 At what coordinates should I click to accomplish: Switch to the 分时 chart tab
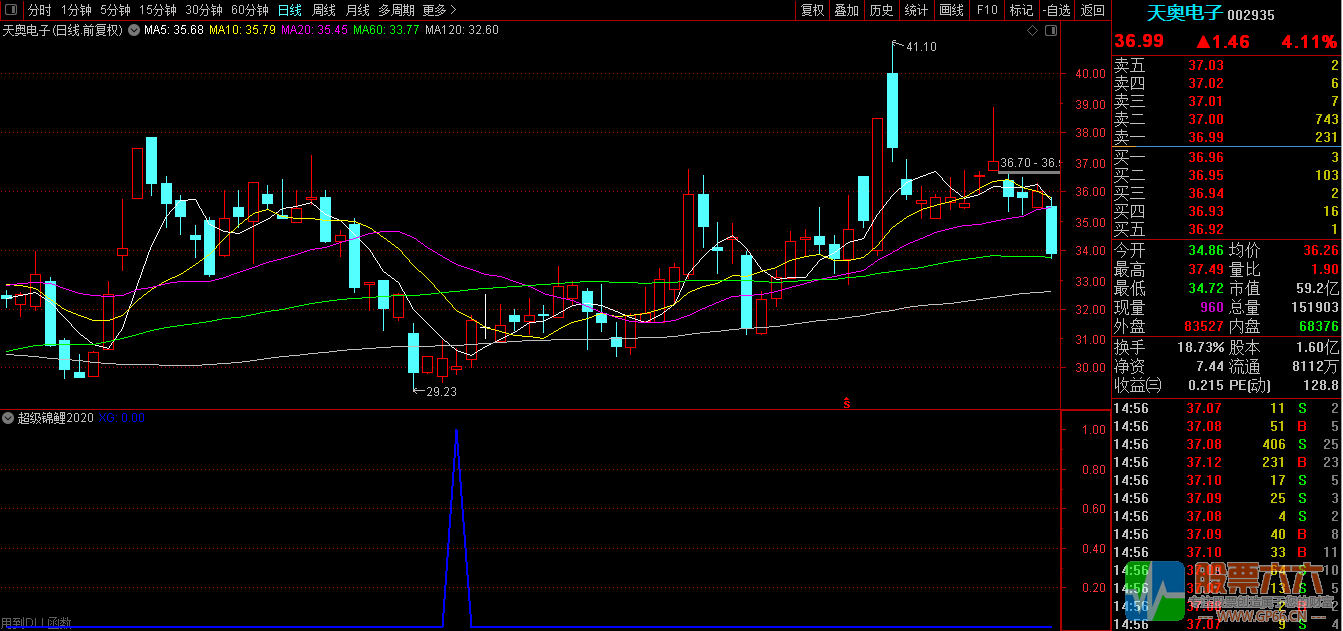click(39, 10)
